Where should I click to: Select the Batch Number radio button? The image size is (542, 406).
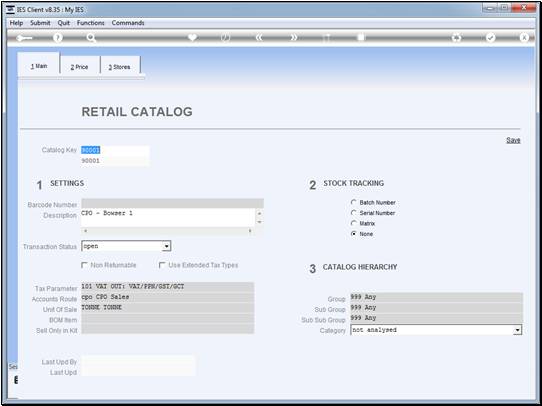click(353, 202)
